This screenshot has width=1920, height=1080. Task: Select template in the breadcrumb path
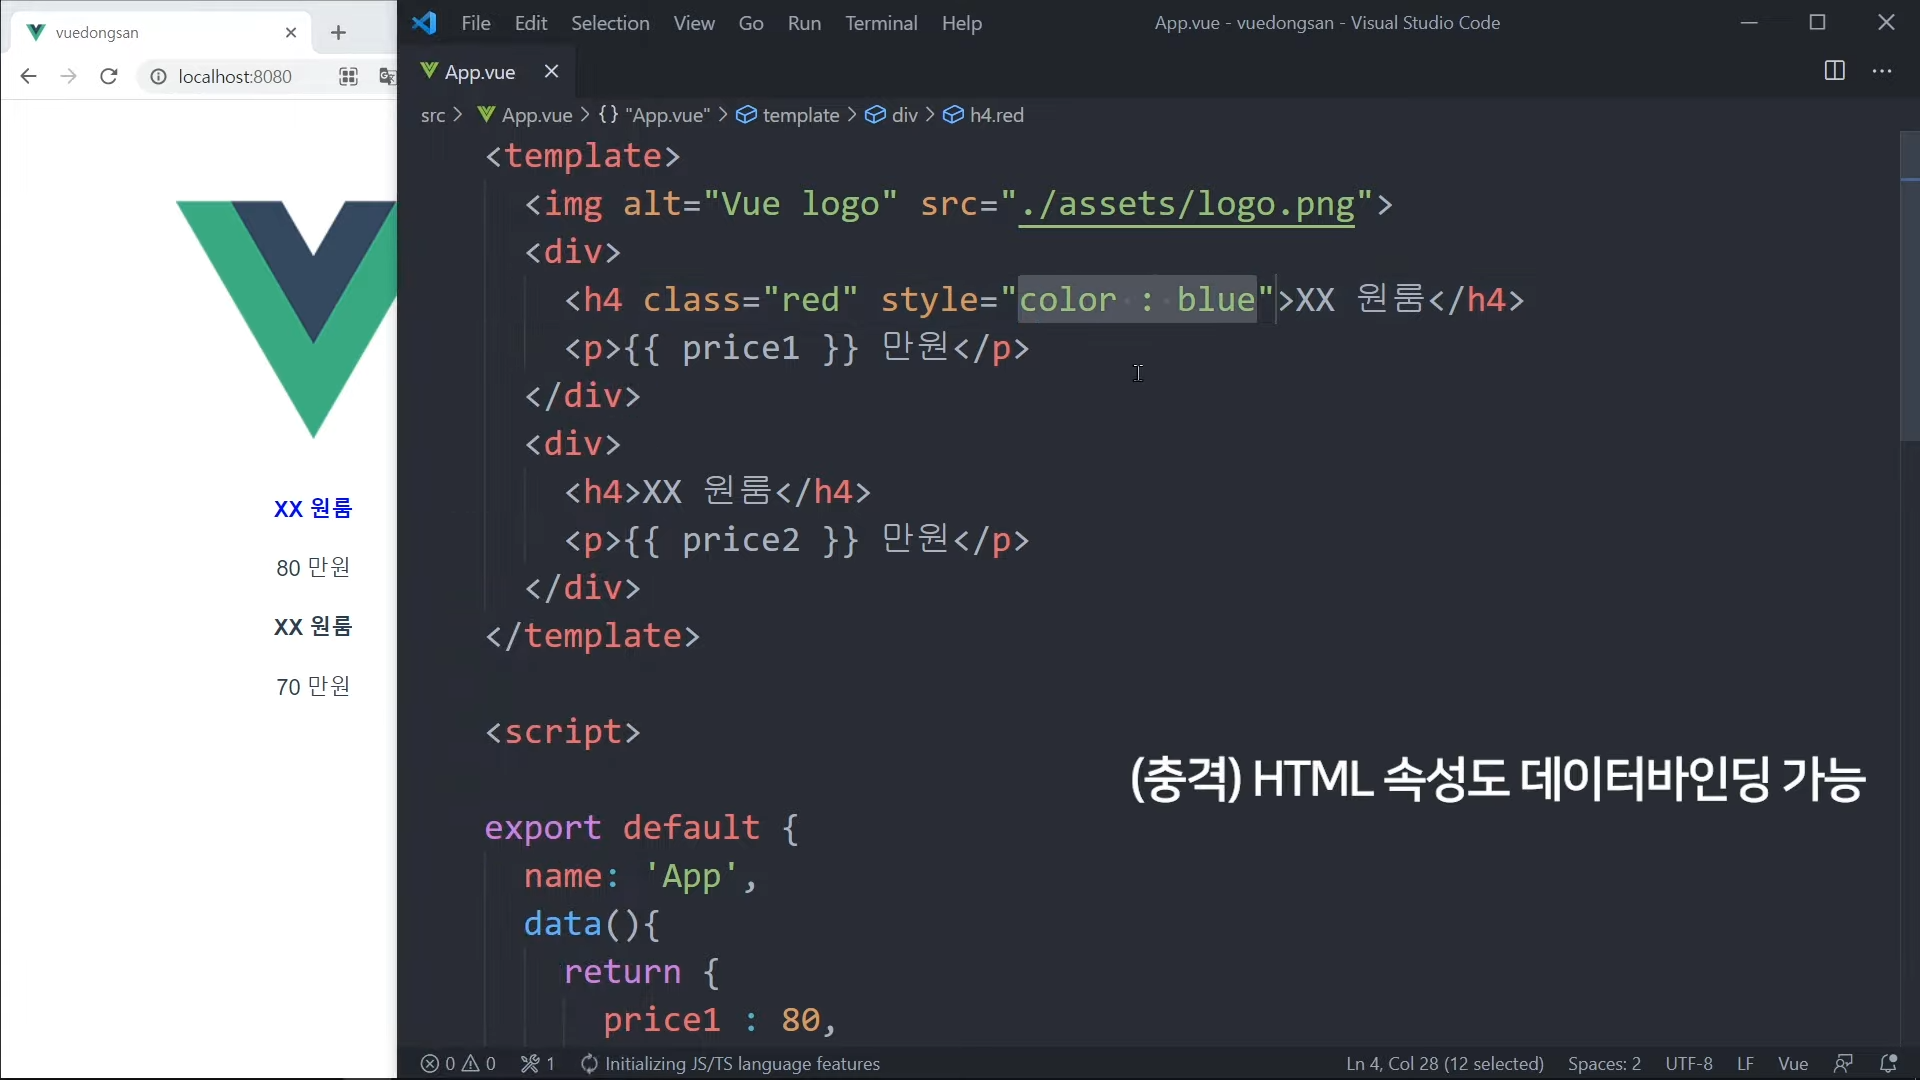pos(800,115)
